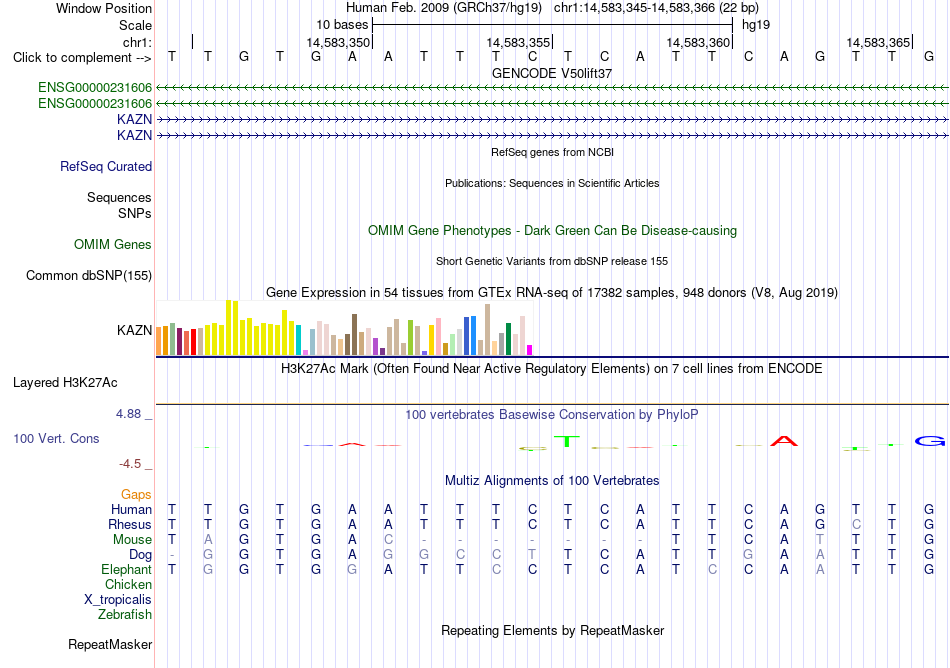Open the 'RefSeq genes from NCBI' title
950x668 pixels.
[x=553, y=153]
